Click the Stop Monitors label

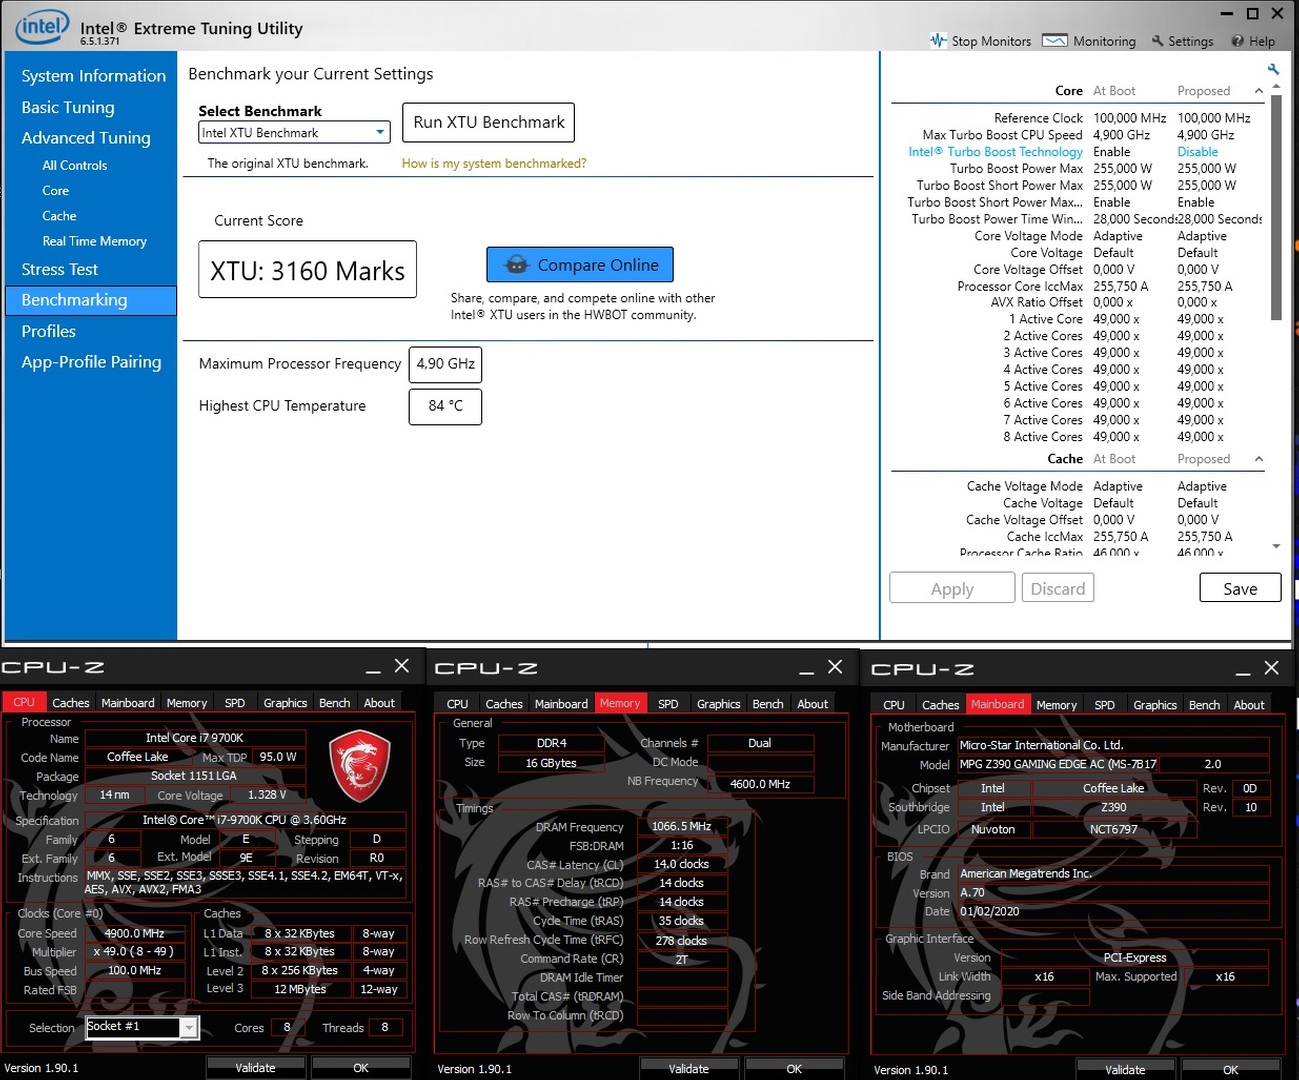coord(991,41)
